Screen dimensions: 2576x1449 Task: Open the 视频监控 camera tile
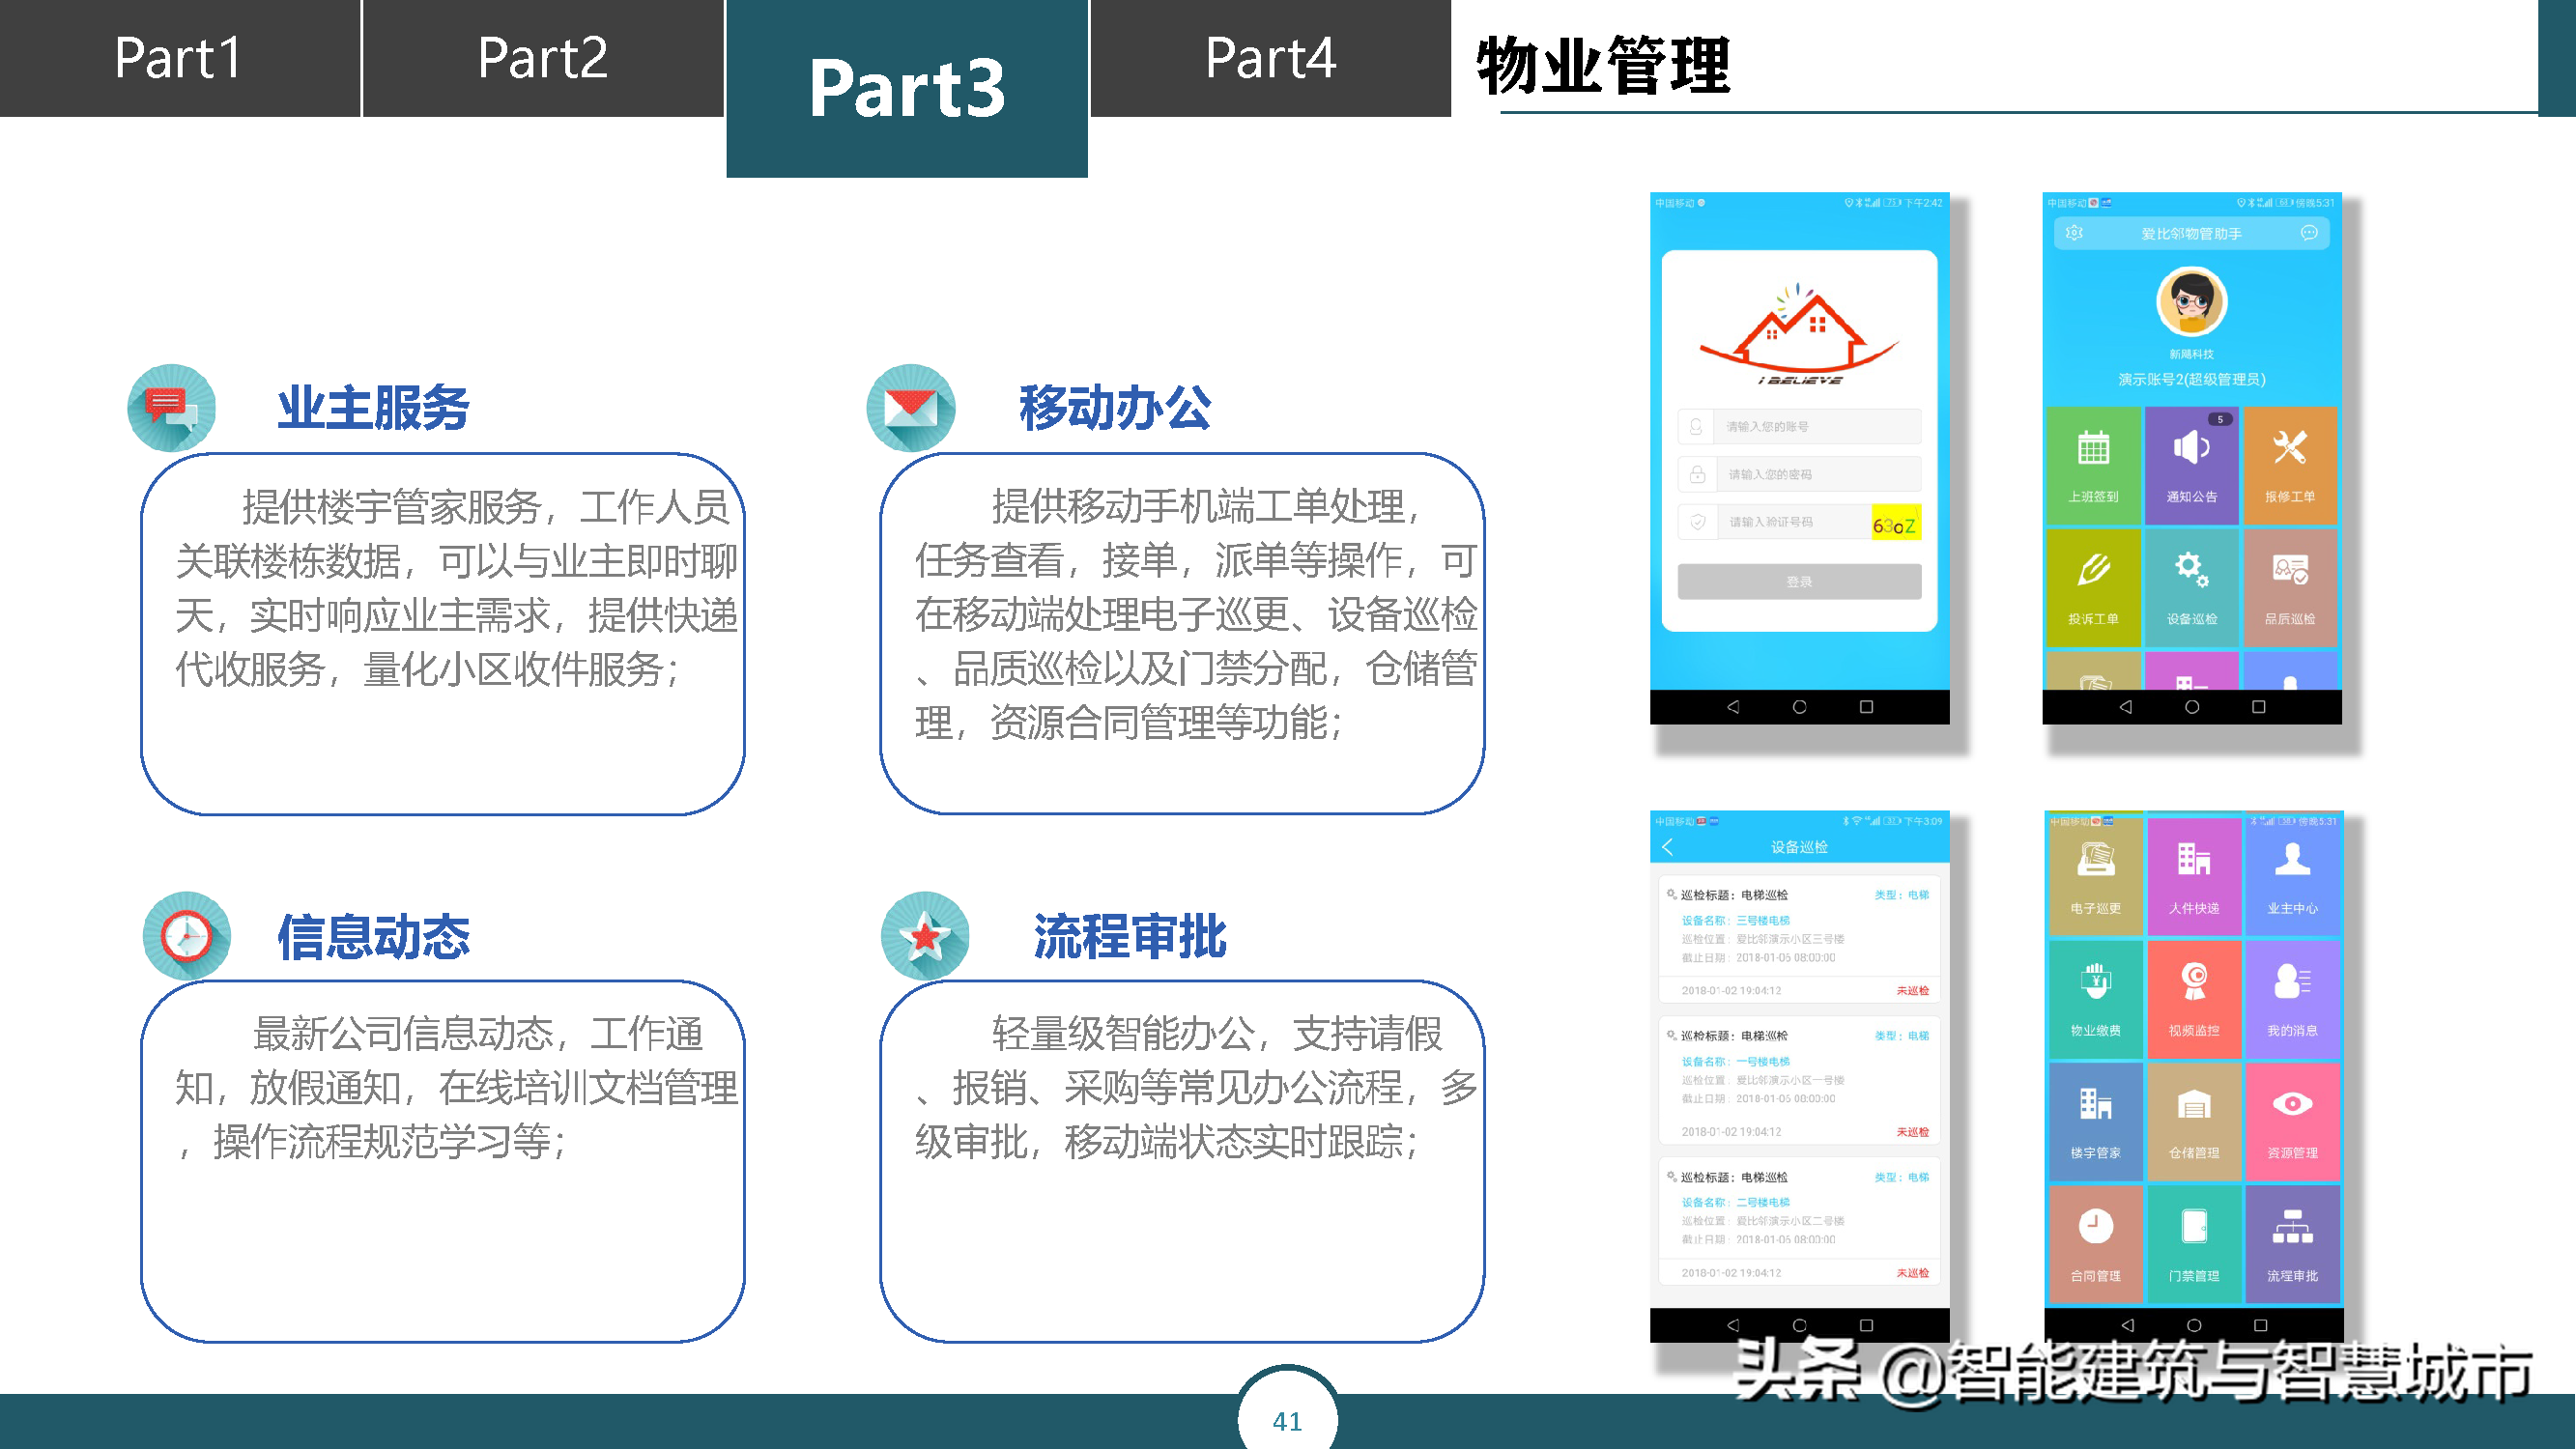tap(2194, 1000)
